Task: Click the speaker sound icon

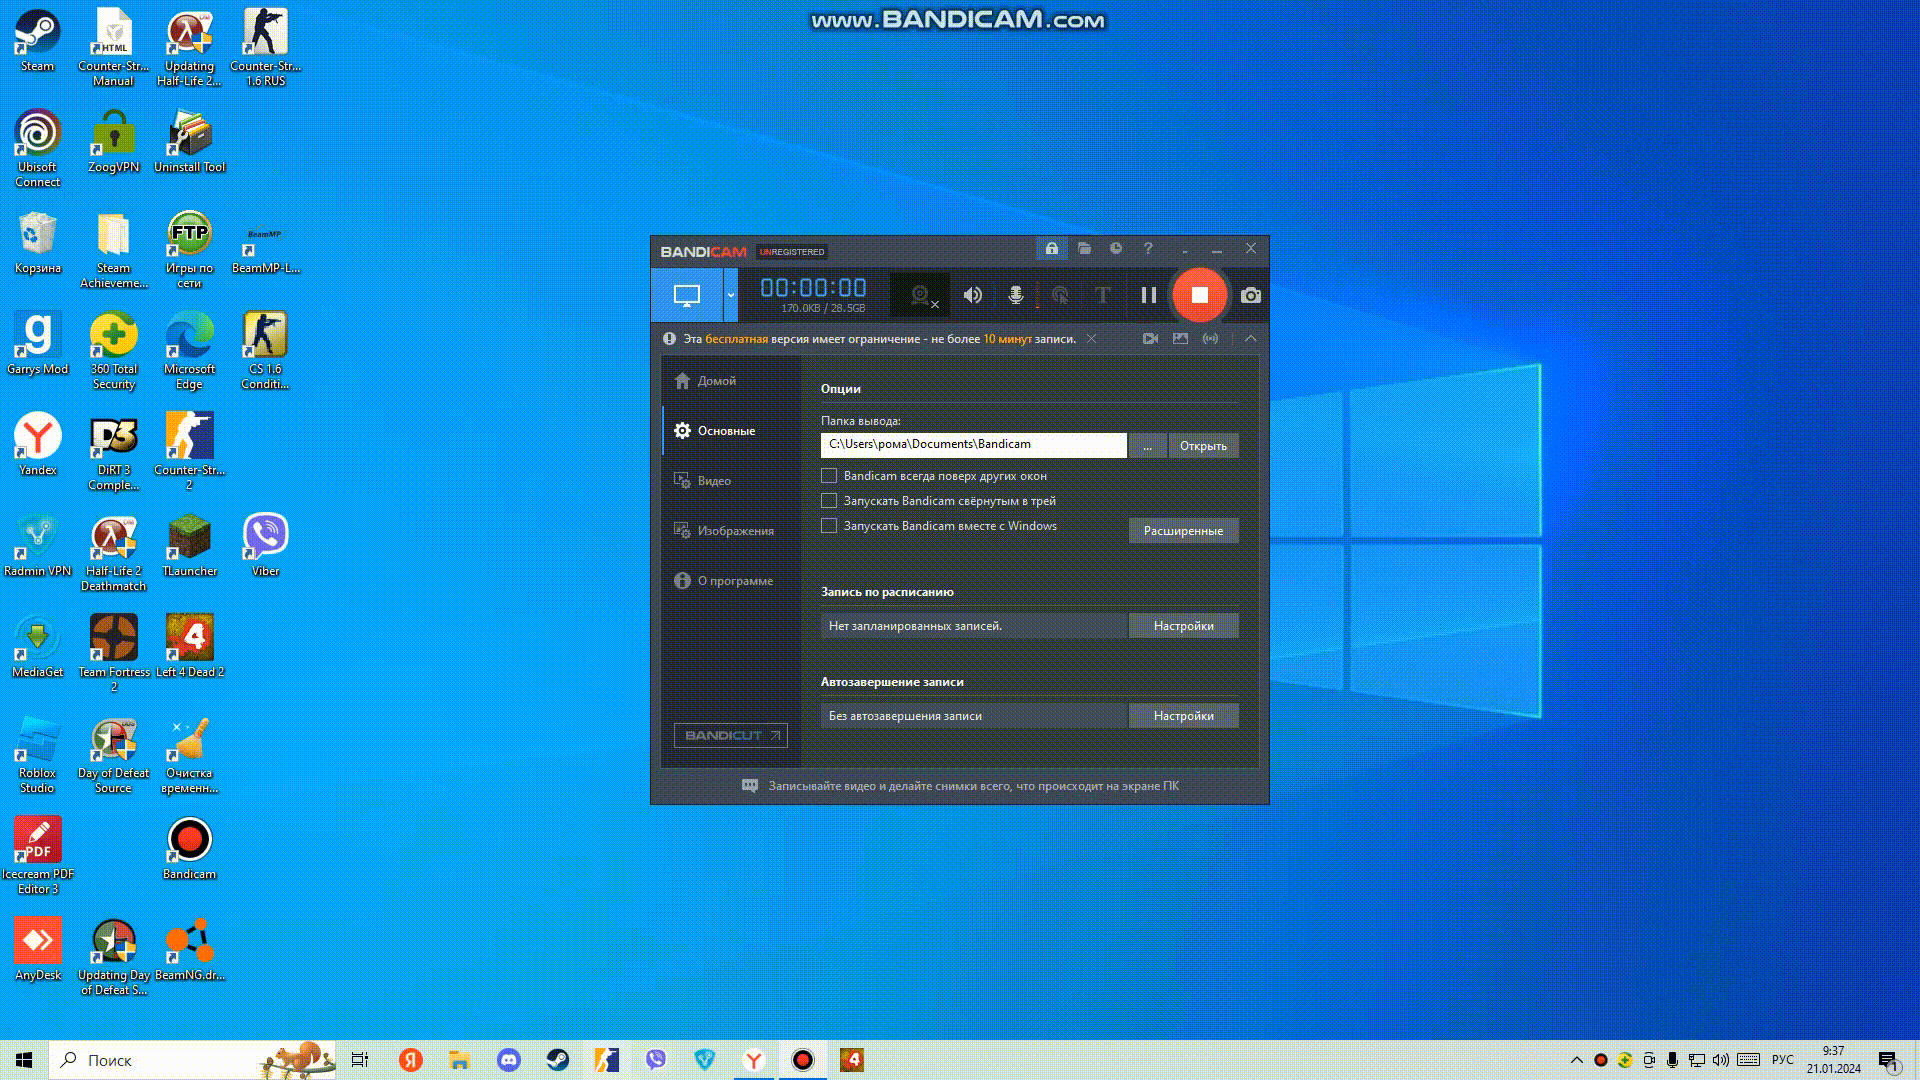Action: click(972, 295)
